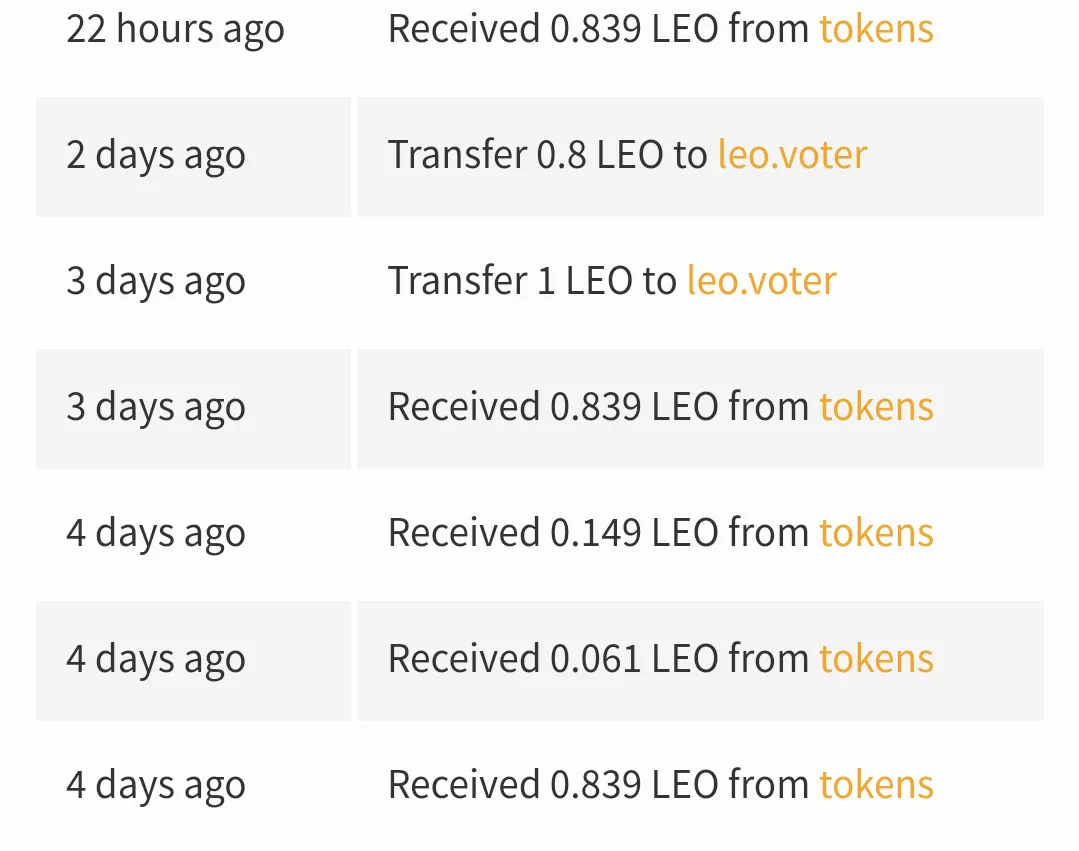This screenshot has width=1079, height=851.
Task: Click the 2 days ago timestamp
Action: point(156,156)
